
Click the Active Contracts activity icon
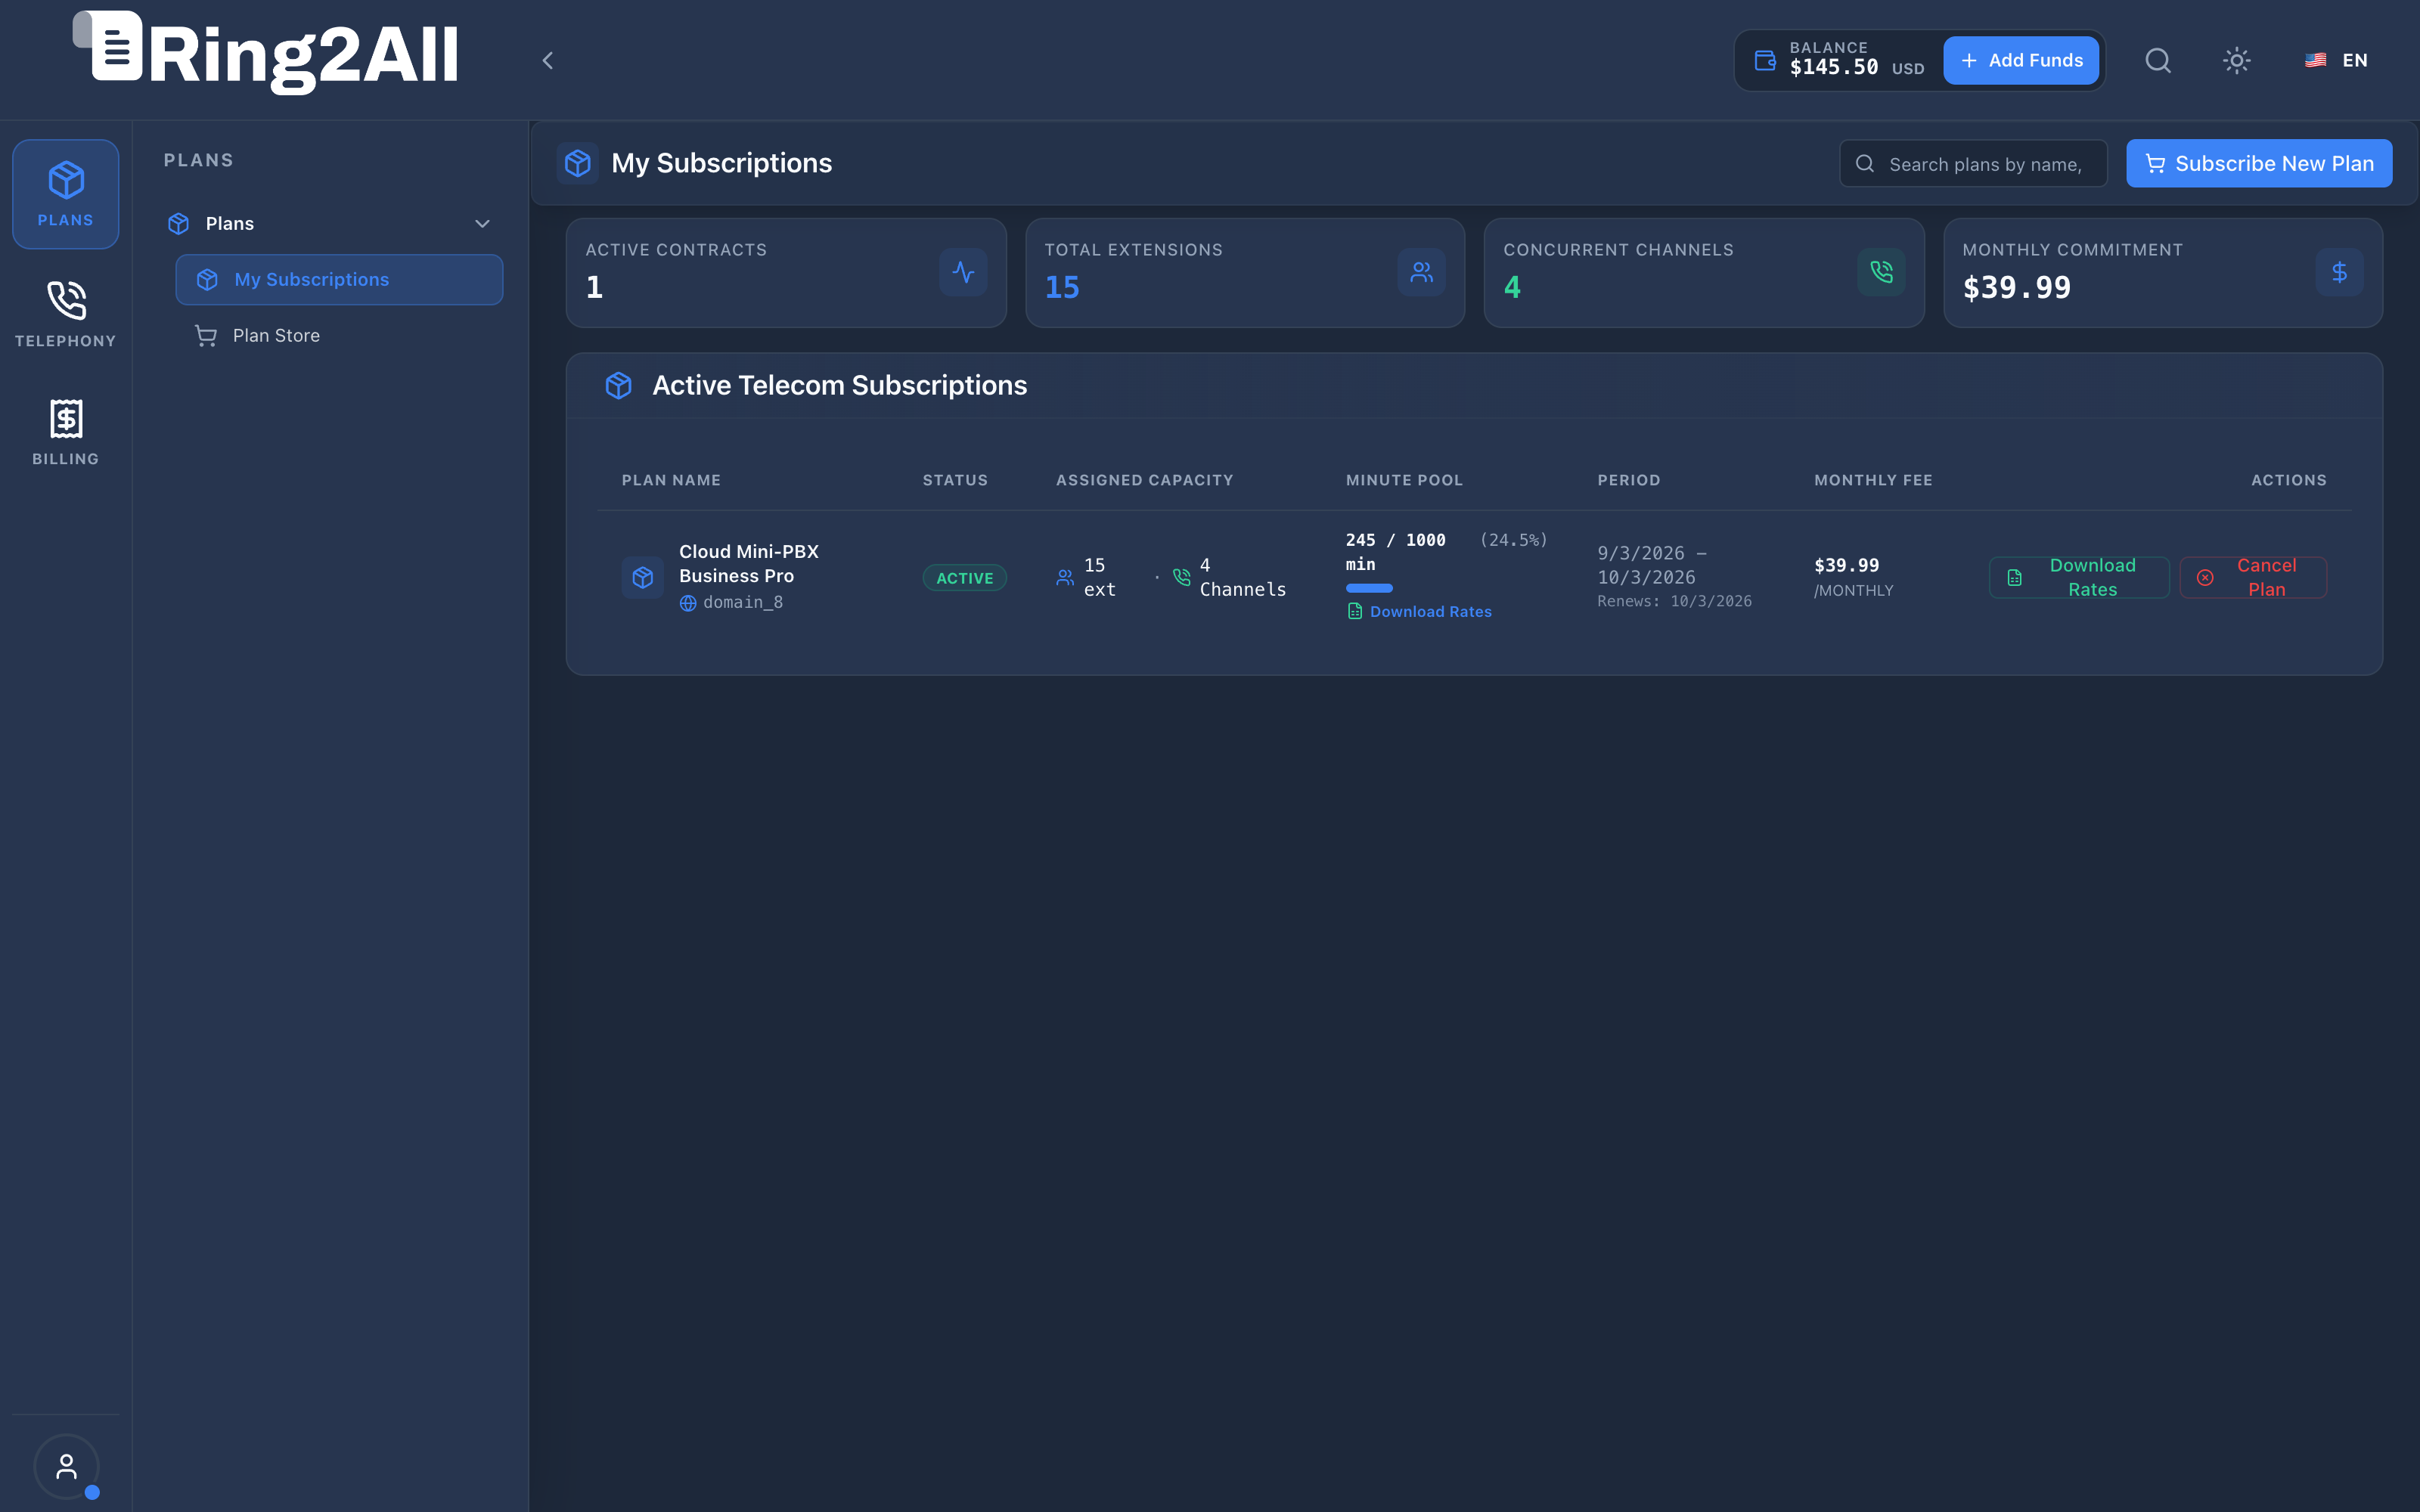[963, 272]
